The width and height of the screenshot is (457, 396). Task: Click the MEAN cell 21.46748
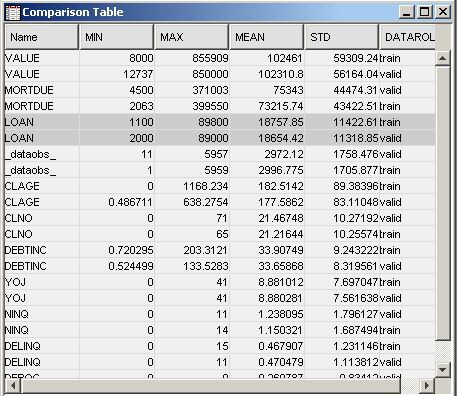pos(267,218)
